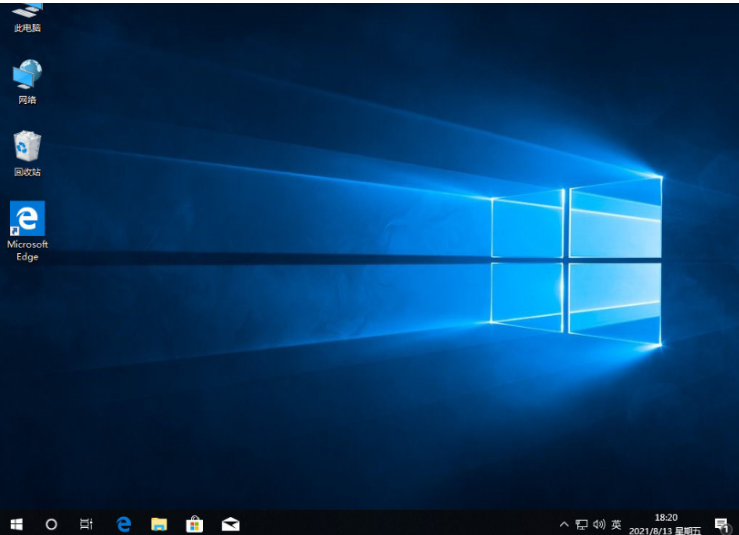Select the 网络 (Network) desktop icon

click(27, 80)
